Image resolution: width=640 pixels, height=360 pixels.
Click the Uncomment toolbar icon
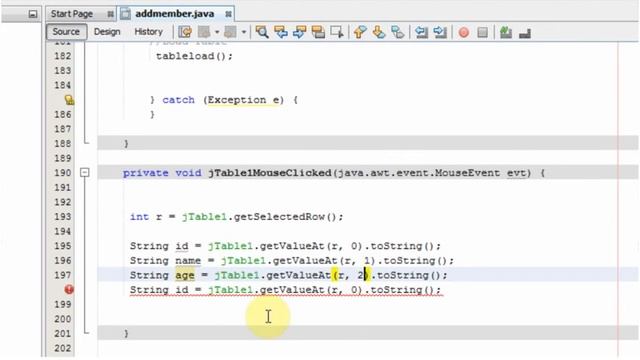click(x=525, y=33)
